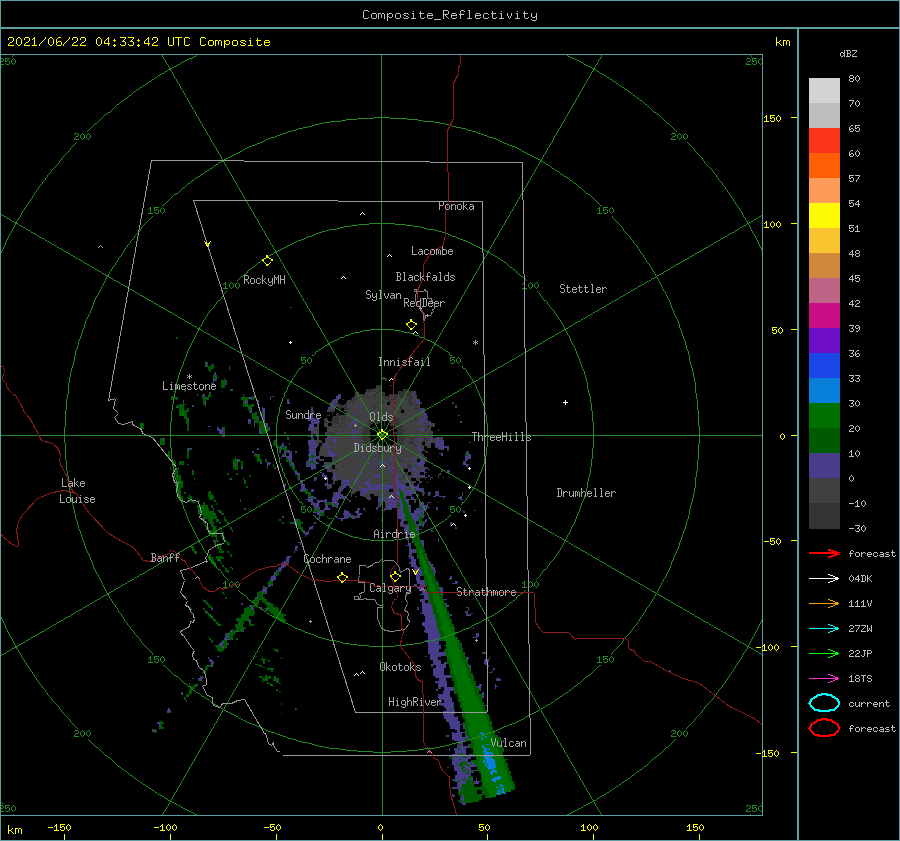
Task: Select the 33–36 dBZ blue swatch
Action: (x=824, y=365)
